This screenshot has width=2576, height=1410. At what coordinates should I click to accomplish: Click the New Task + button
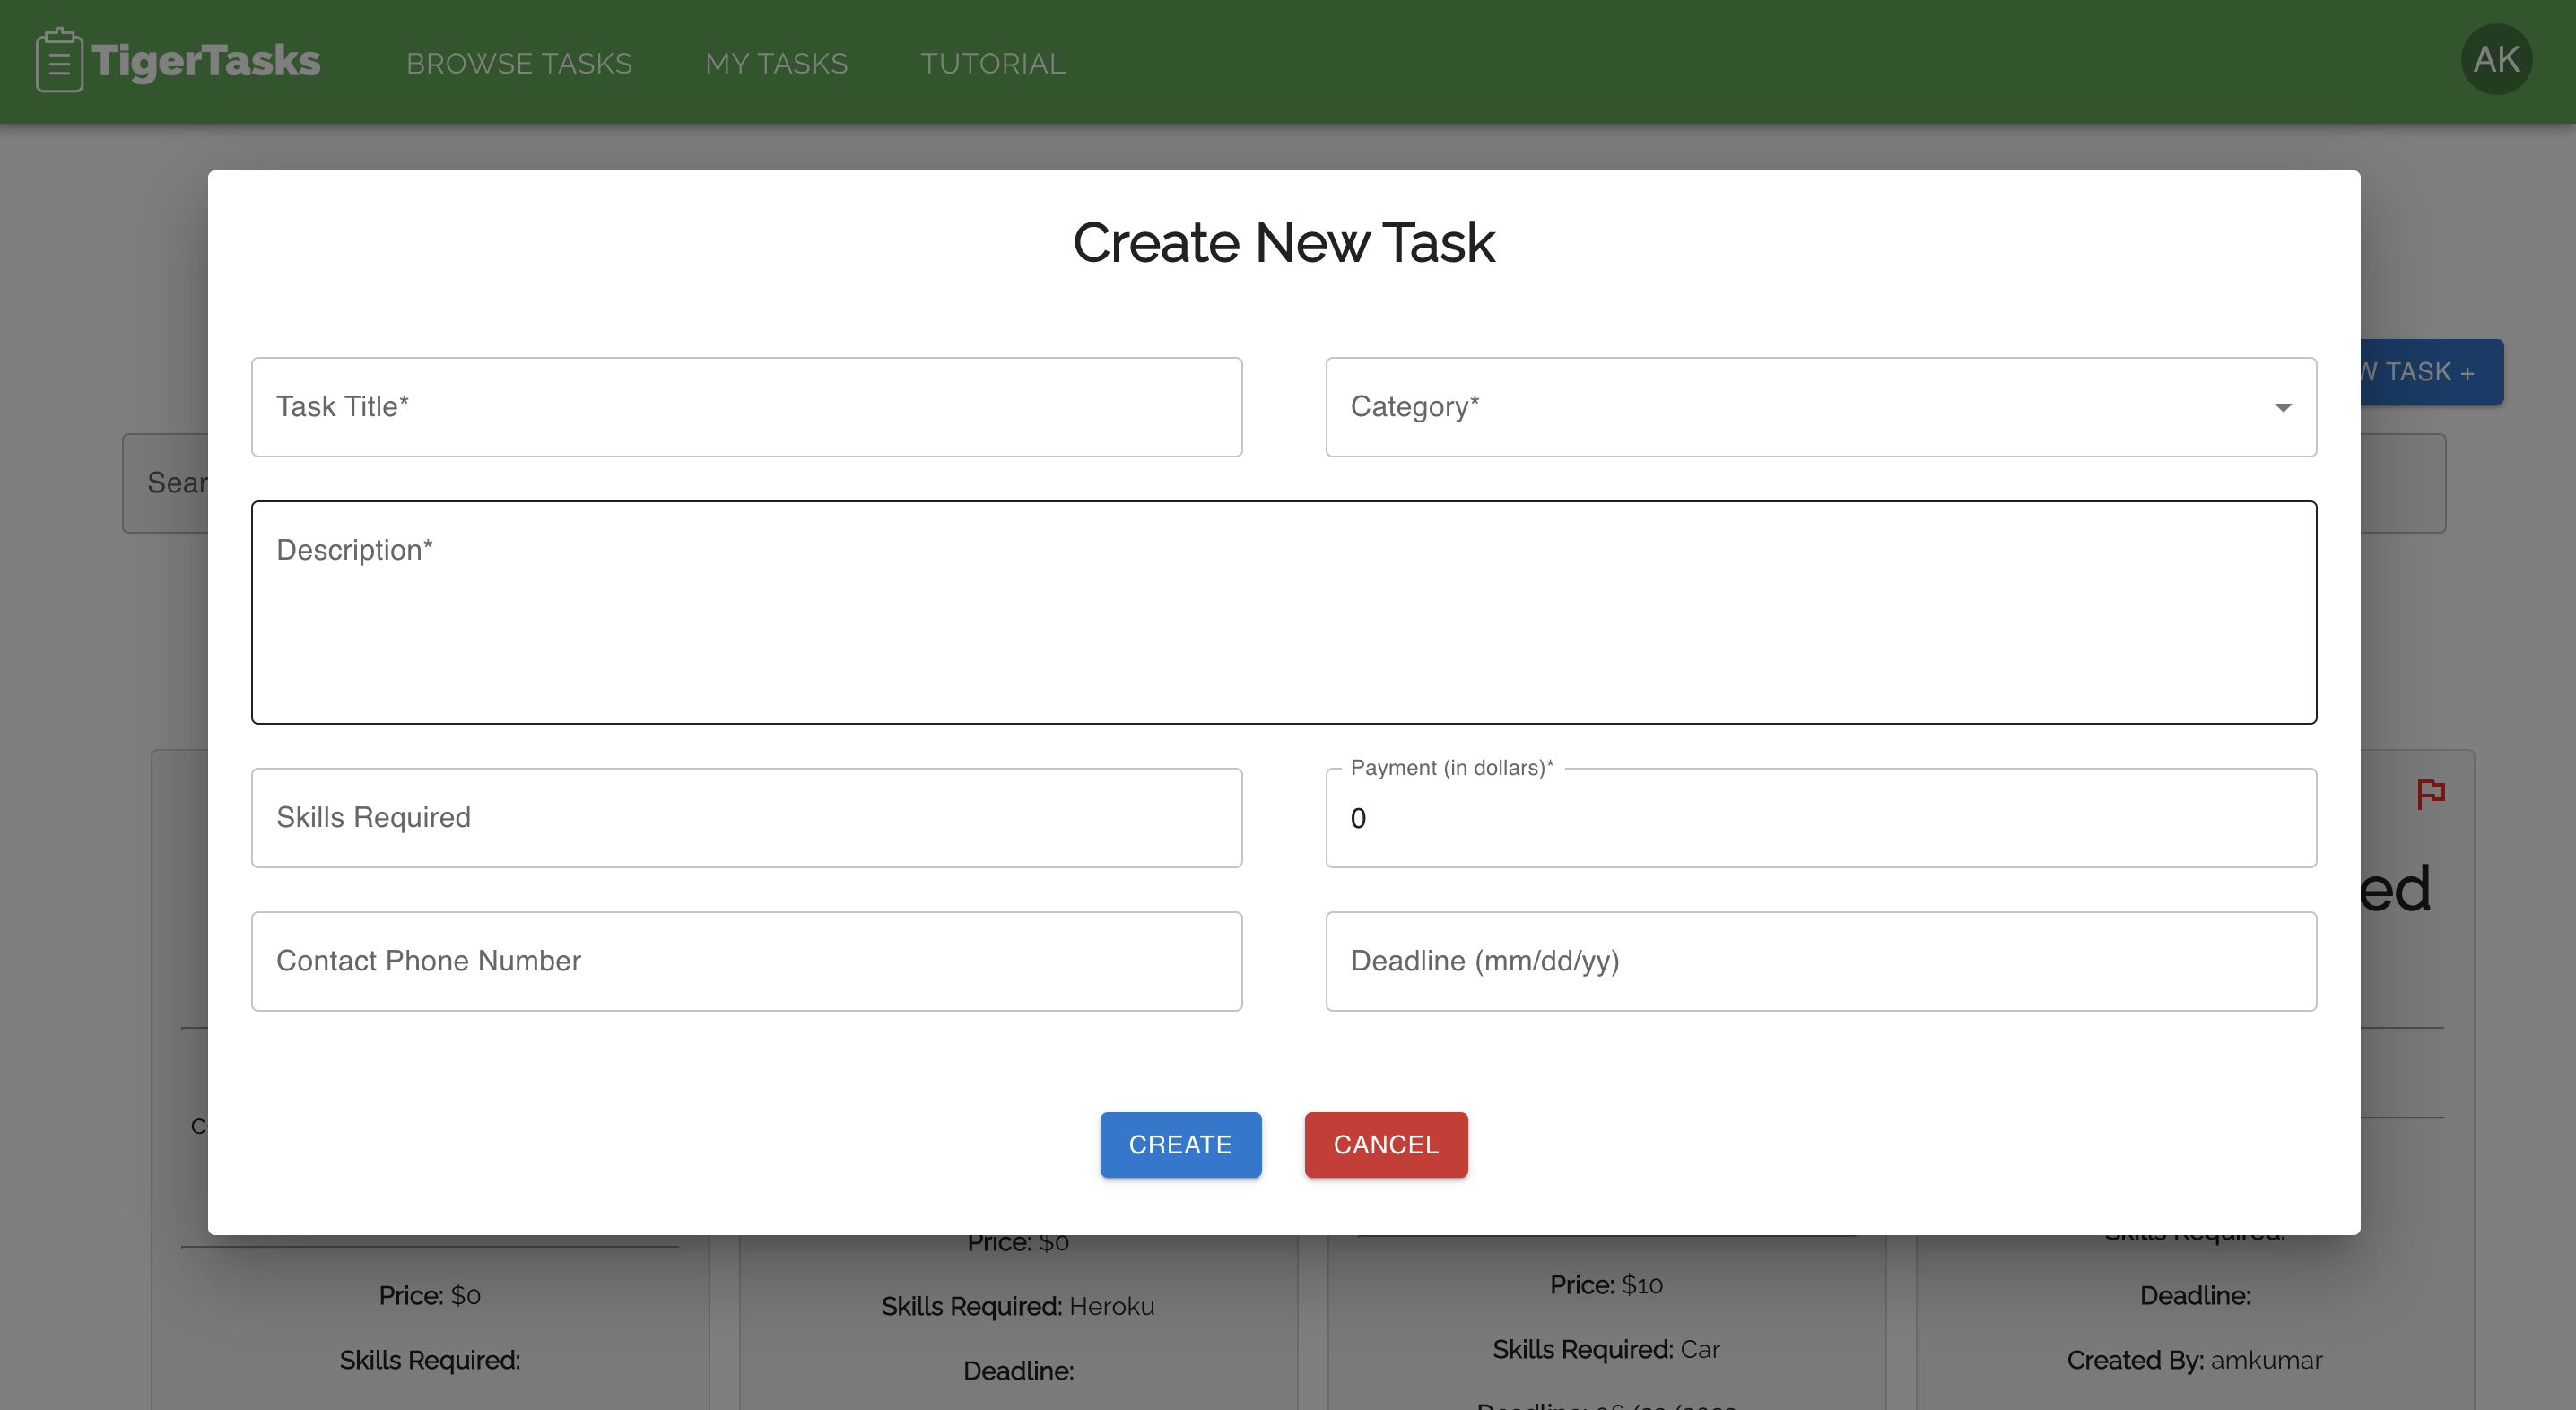click(x=2432, y=372)
